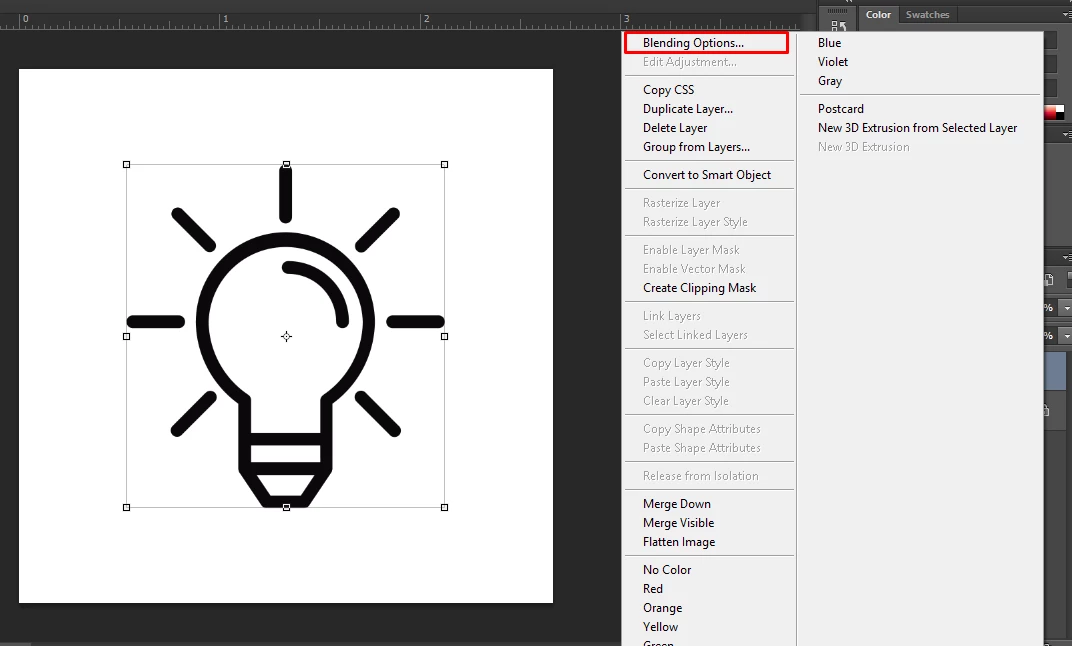Click the bottom-left transform handle of the bulb

[x=126, y=507]
